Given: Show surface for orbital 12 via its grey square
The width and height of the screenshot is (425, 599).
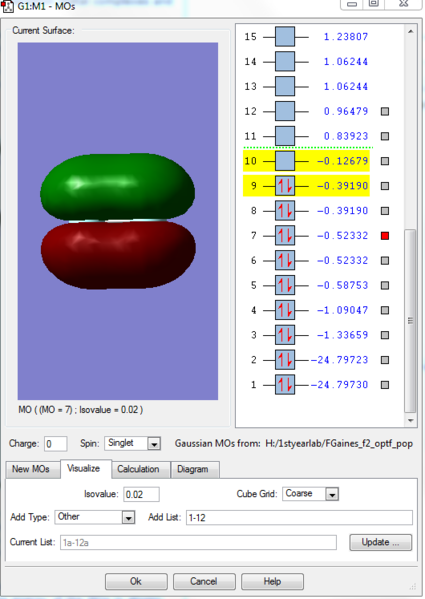Looking at the screenshot, I should [385, 111].
